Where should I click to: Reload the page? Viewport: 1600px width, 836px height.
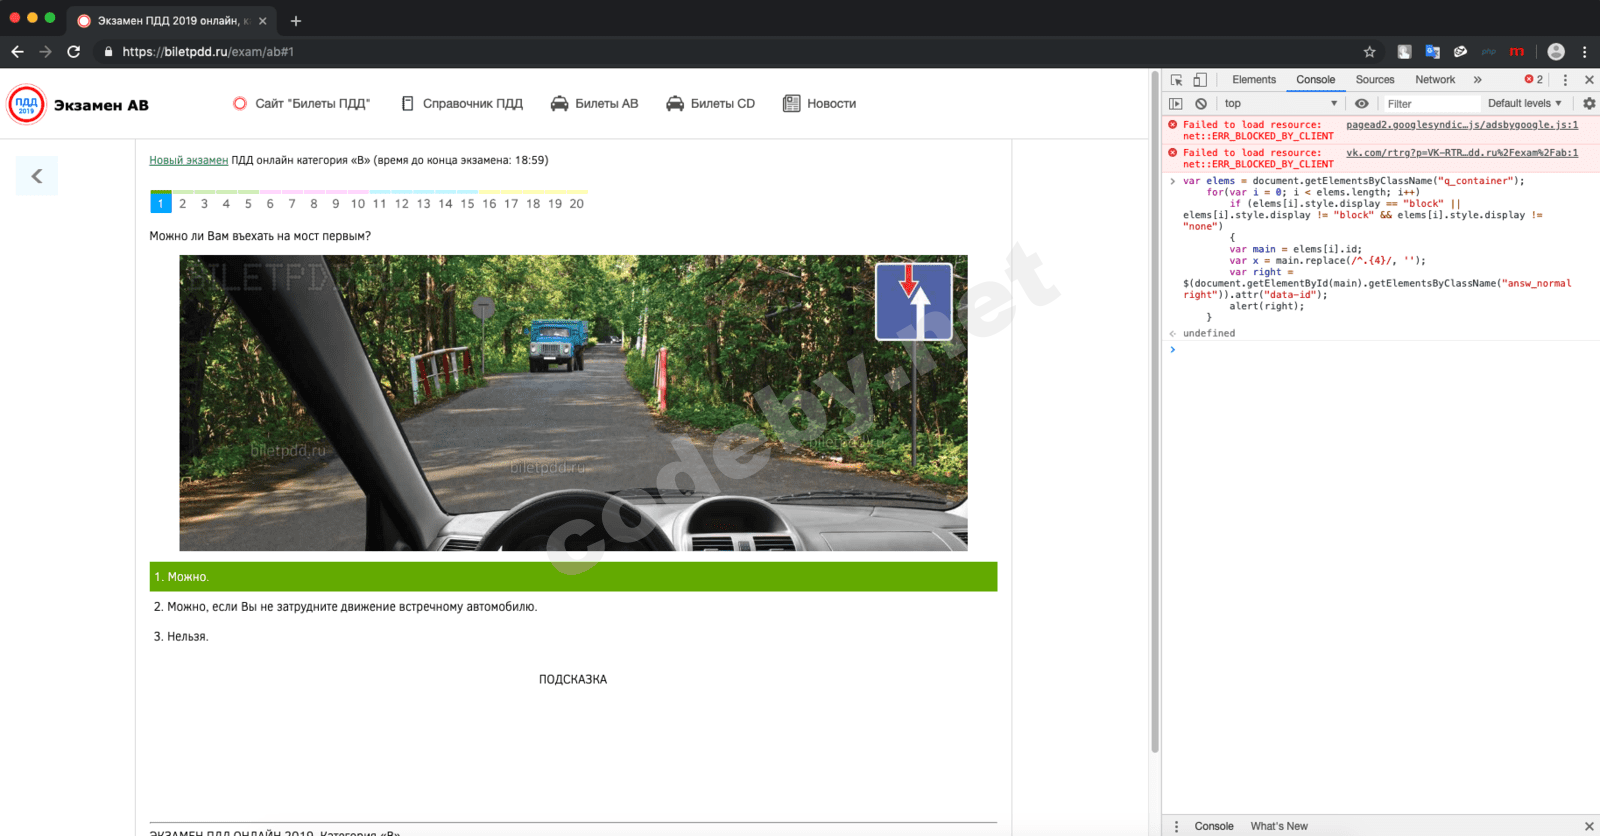74,52
